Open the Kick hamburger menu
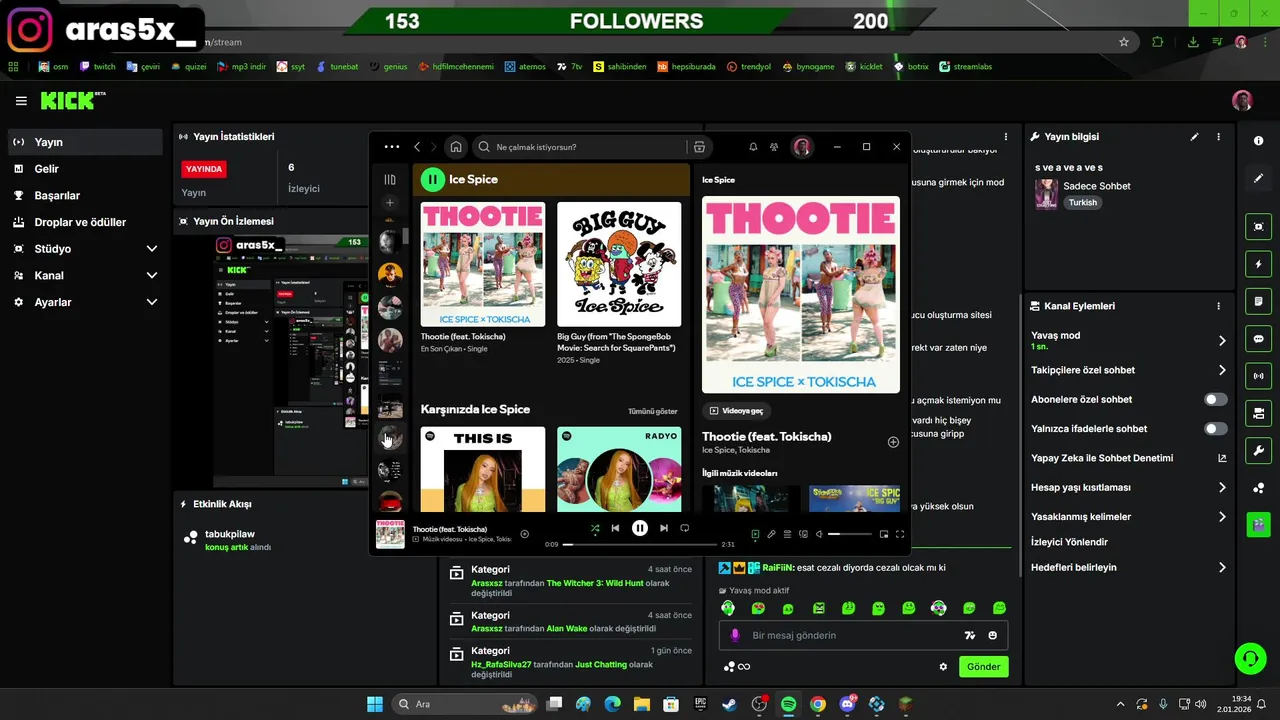Viewport: 1280px width, 720px height. point(21,101)
